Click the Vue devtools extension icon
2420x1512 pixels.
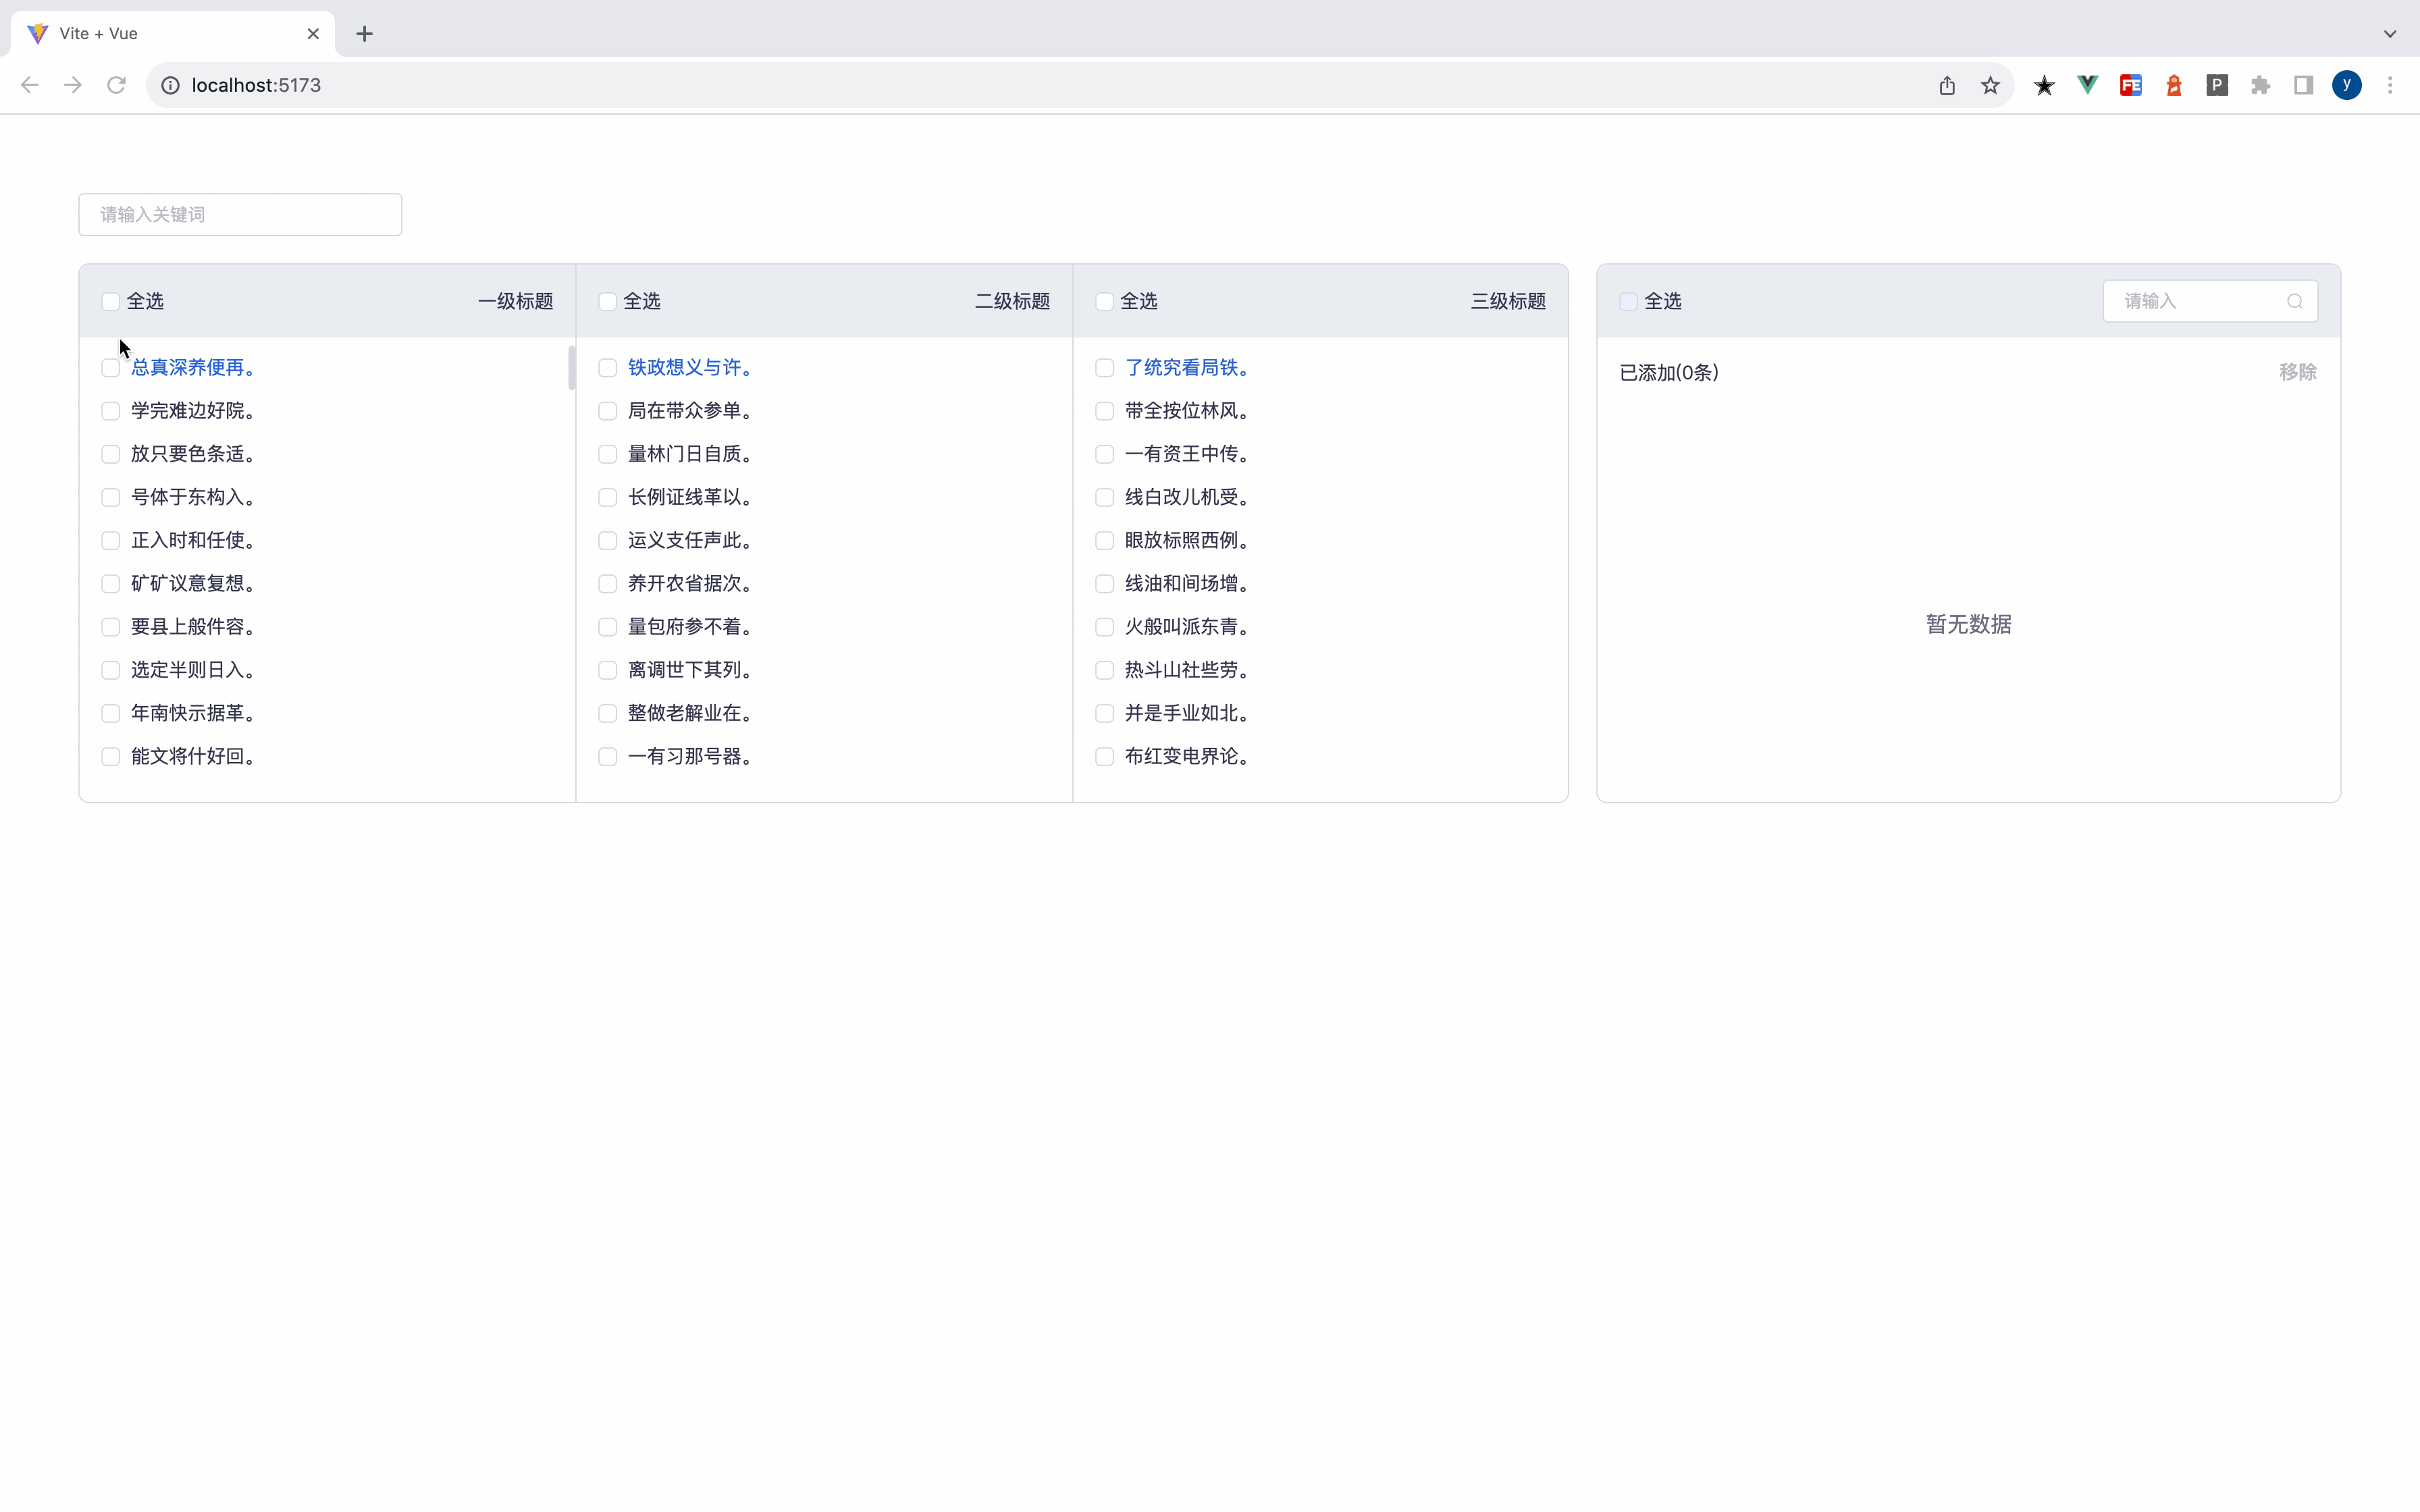[x=2087, y=85]
